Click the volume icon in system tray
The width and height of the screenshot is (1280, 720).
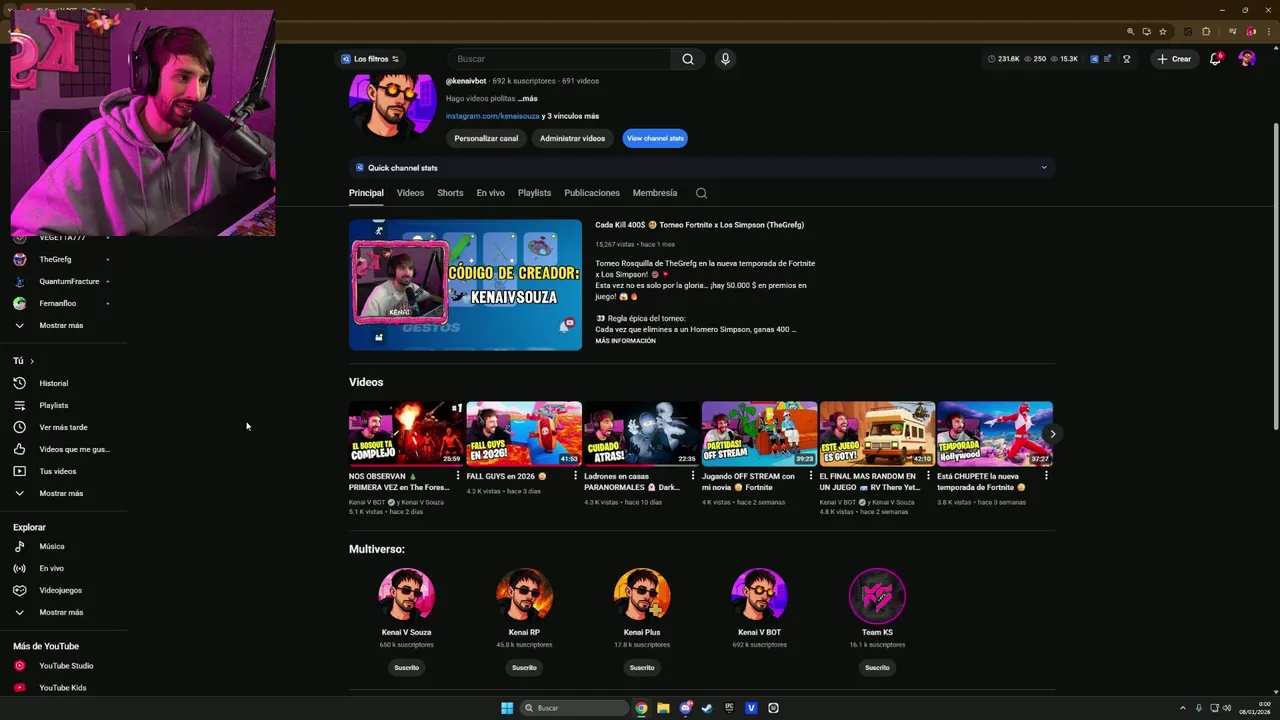click(x=1228, y=708)
